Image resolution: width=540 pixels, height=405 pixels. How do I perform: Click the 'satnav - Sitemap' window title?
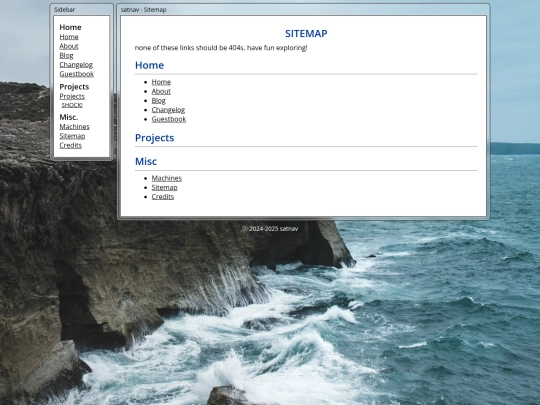pyautogui.click(x=144, y=10)
